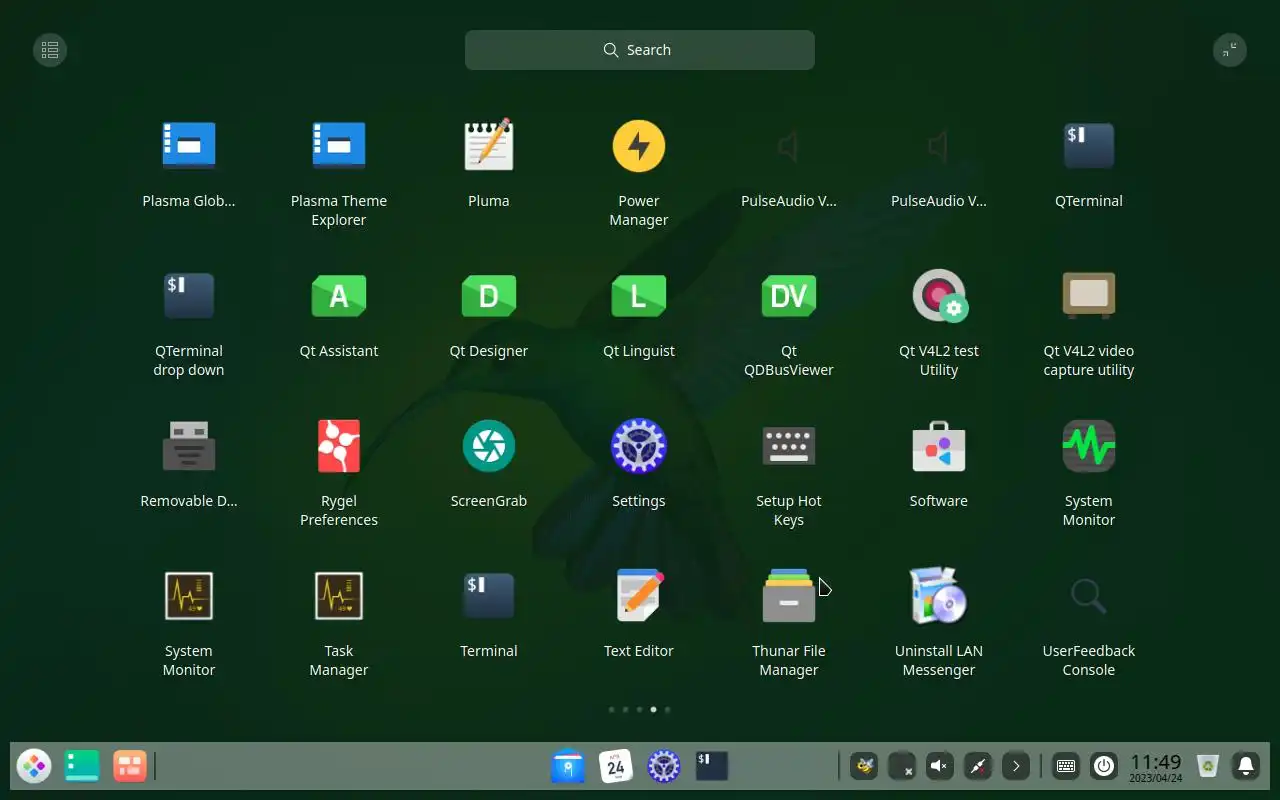Launch Text Editor
Image resolution: width=1280 pixels, height=800 pixels.
pos(639,596)
